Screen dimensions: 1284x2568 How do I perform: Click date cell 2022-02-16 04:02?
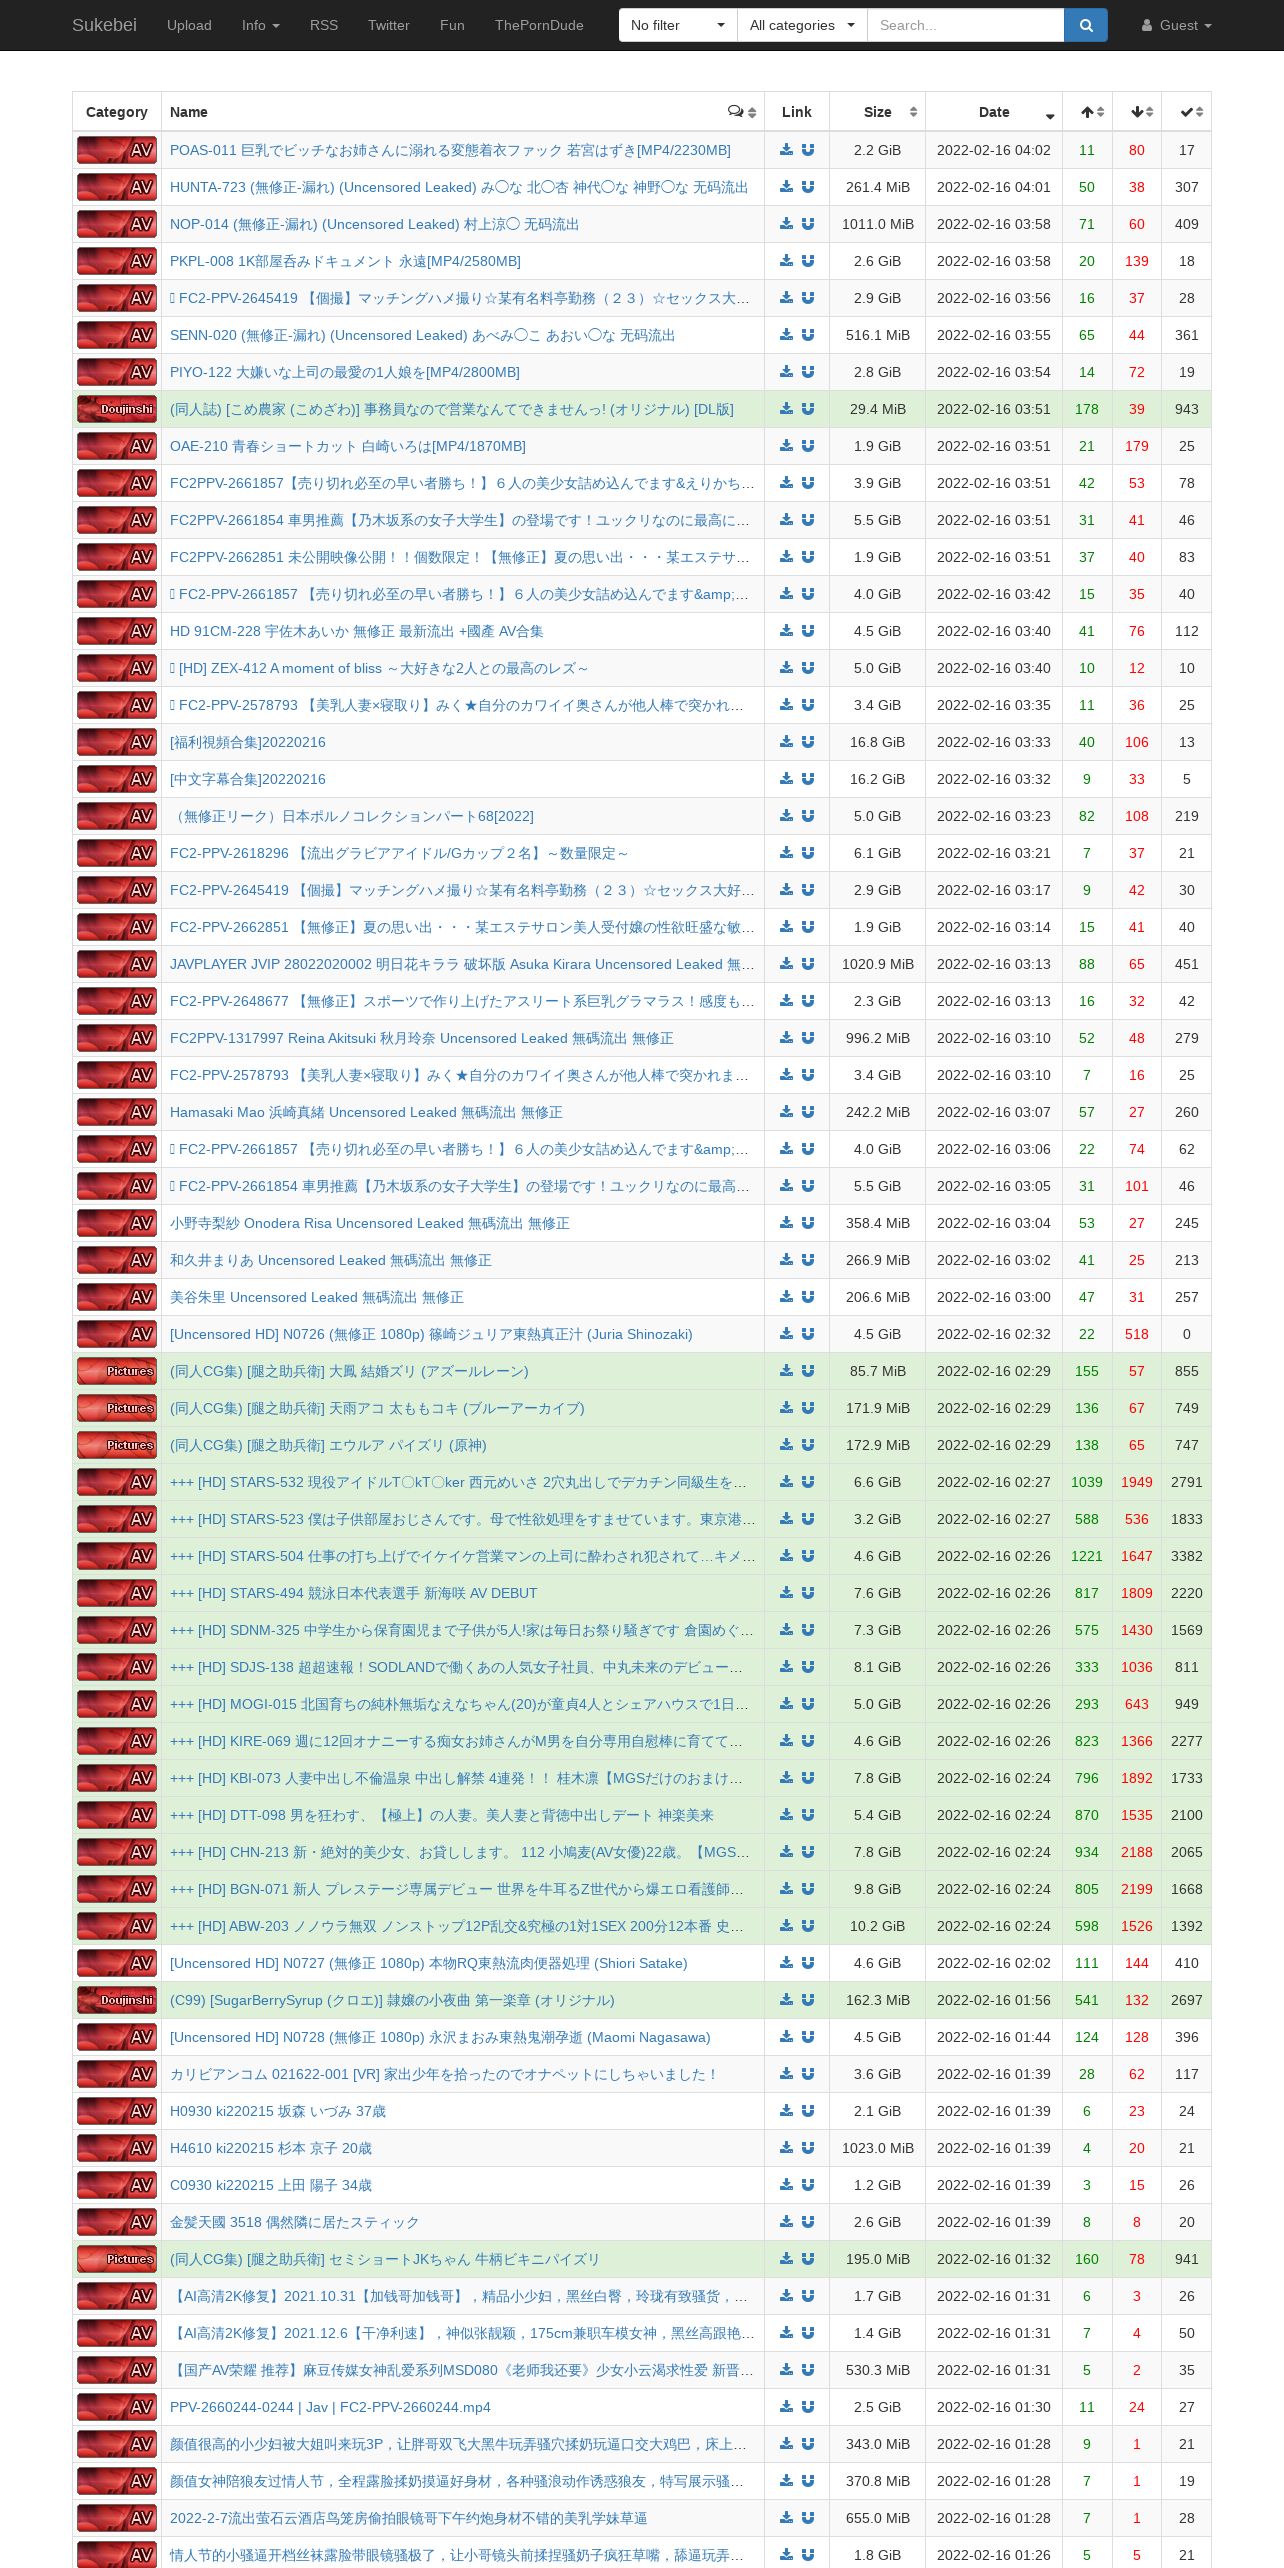click(994, 150)
